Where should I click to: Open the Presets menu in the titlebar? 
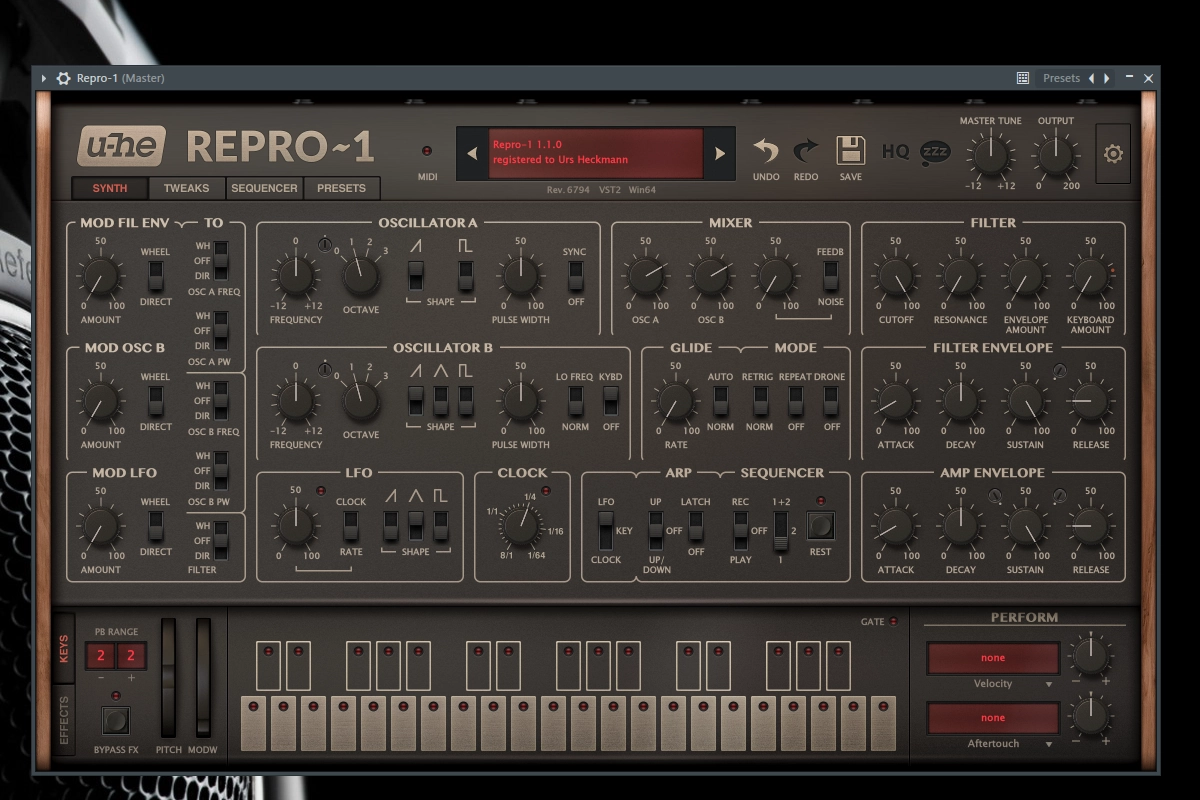pyautogui.click(x=1061, y=78)
